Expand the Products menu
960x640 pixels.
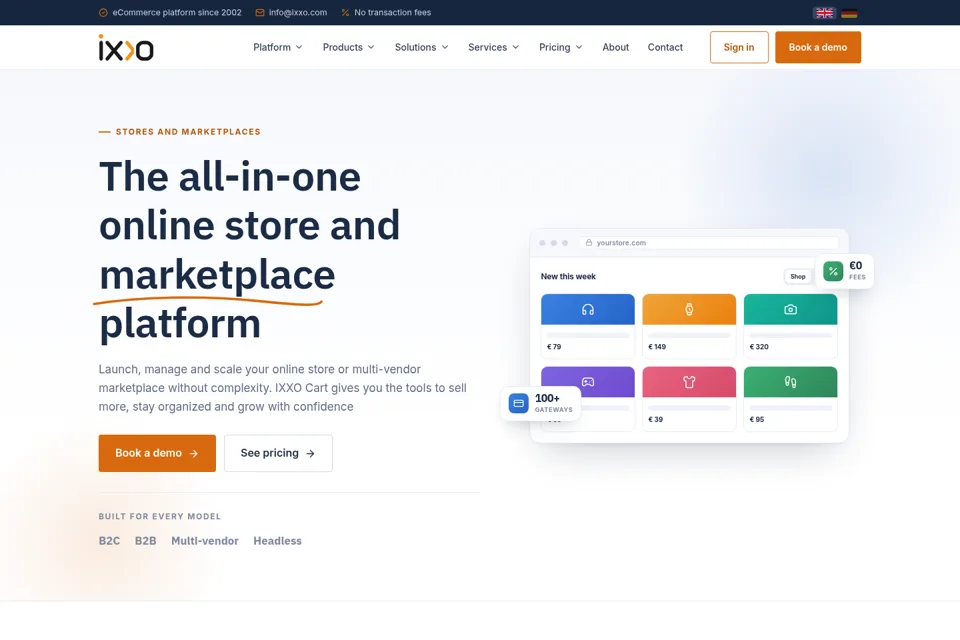pos(348,47)
